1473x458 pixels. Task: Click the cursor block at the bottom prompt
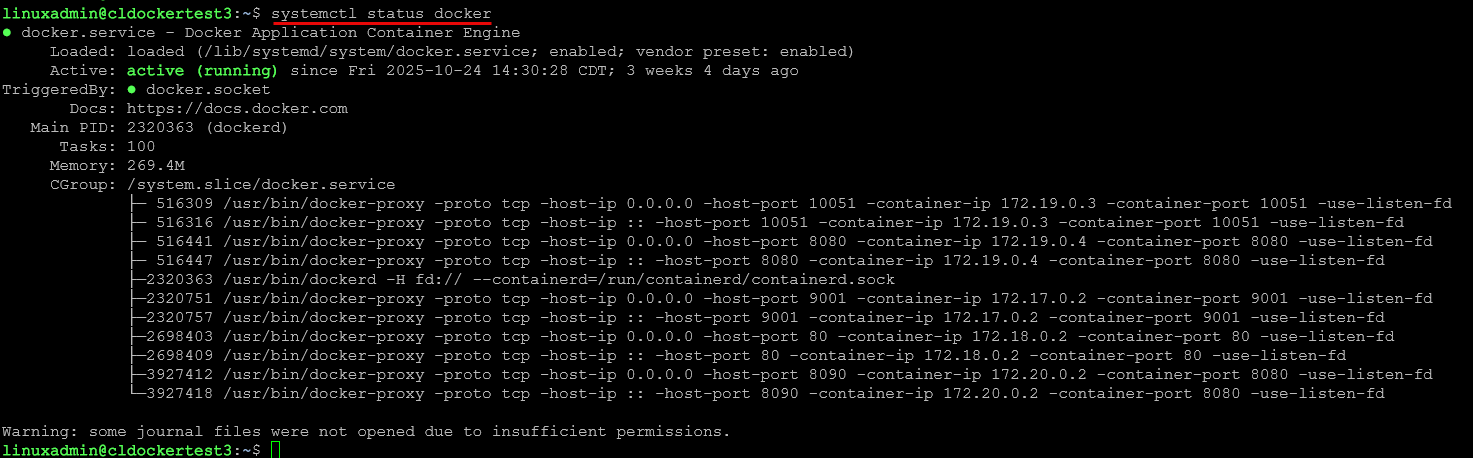276,451
